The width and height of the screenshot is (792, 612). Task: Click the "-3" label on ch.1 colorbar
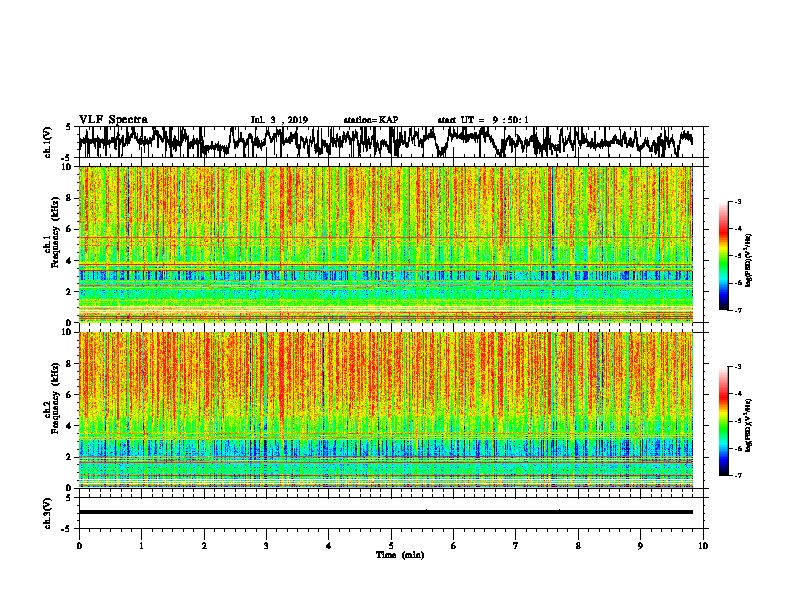tap(738, 202)
